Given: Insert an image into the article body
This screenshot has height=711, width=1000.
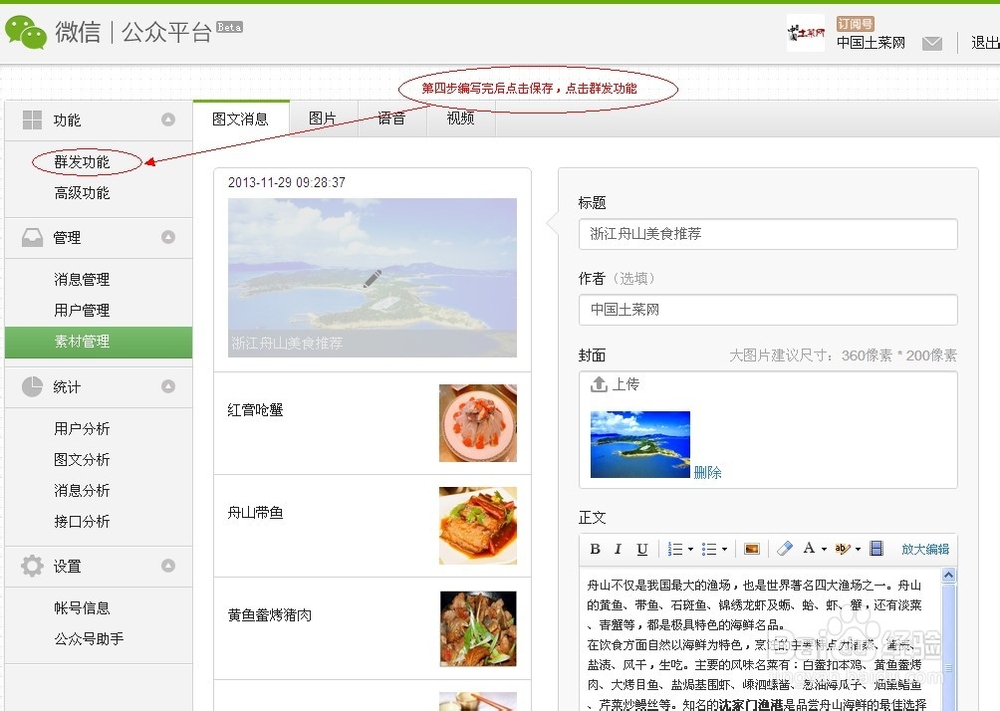Looking at the screenshot, I should [x=752, y=548].
